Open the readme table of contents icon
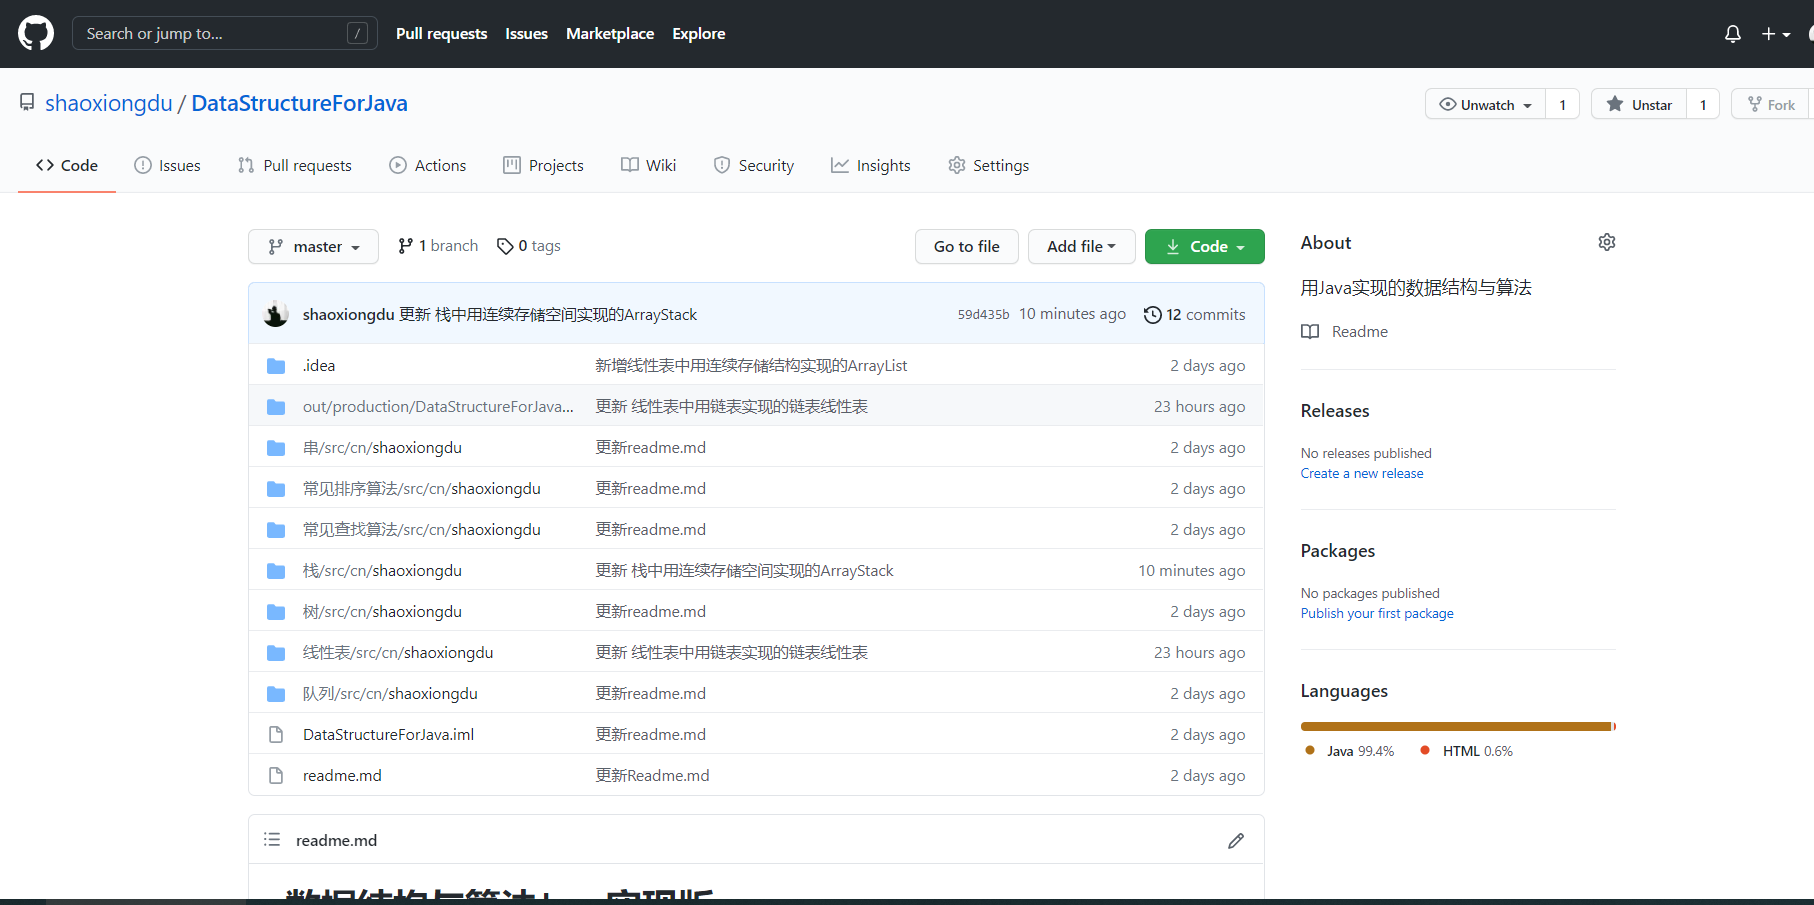Screen dimensions: 1814x905 click(272, 840)
